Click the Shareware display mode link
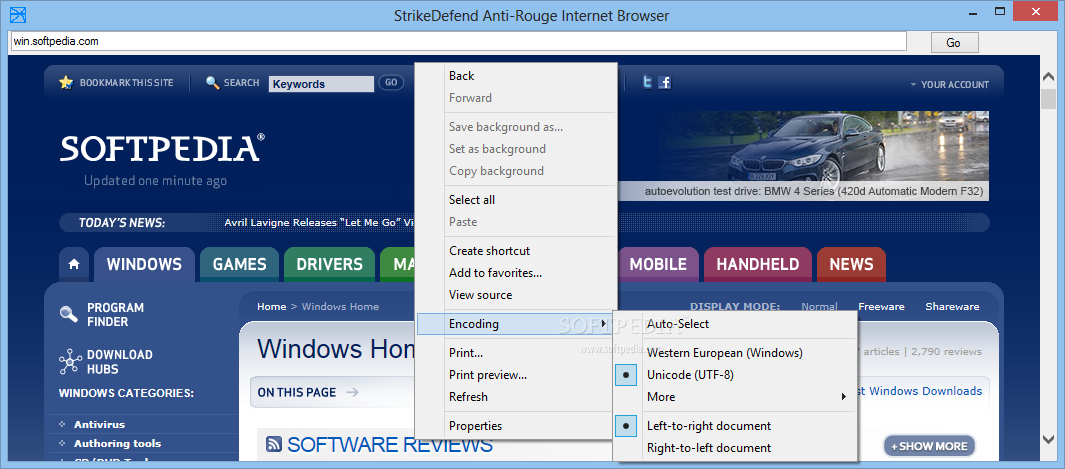The height and width of the screenshot is (469, 1065). click(952, 307)
